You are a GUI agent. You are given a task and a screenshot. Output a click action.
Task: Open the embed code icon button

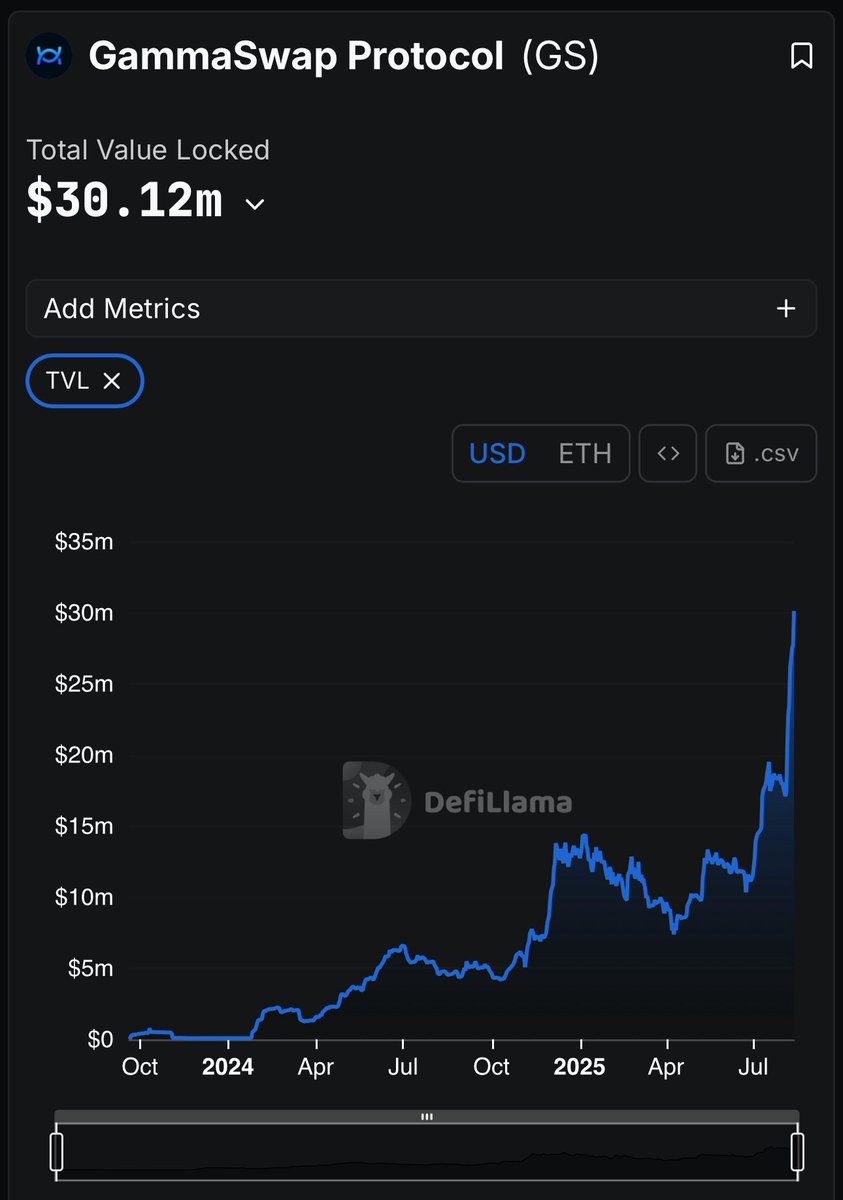pyautogui.click(x=668, y=453)
